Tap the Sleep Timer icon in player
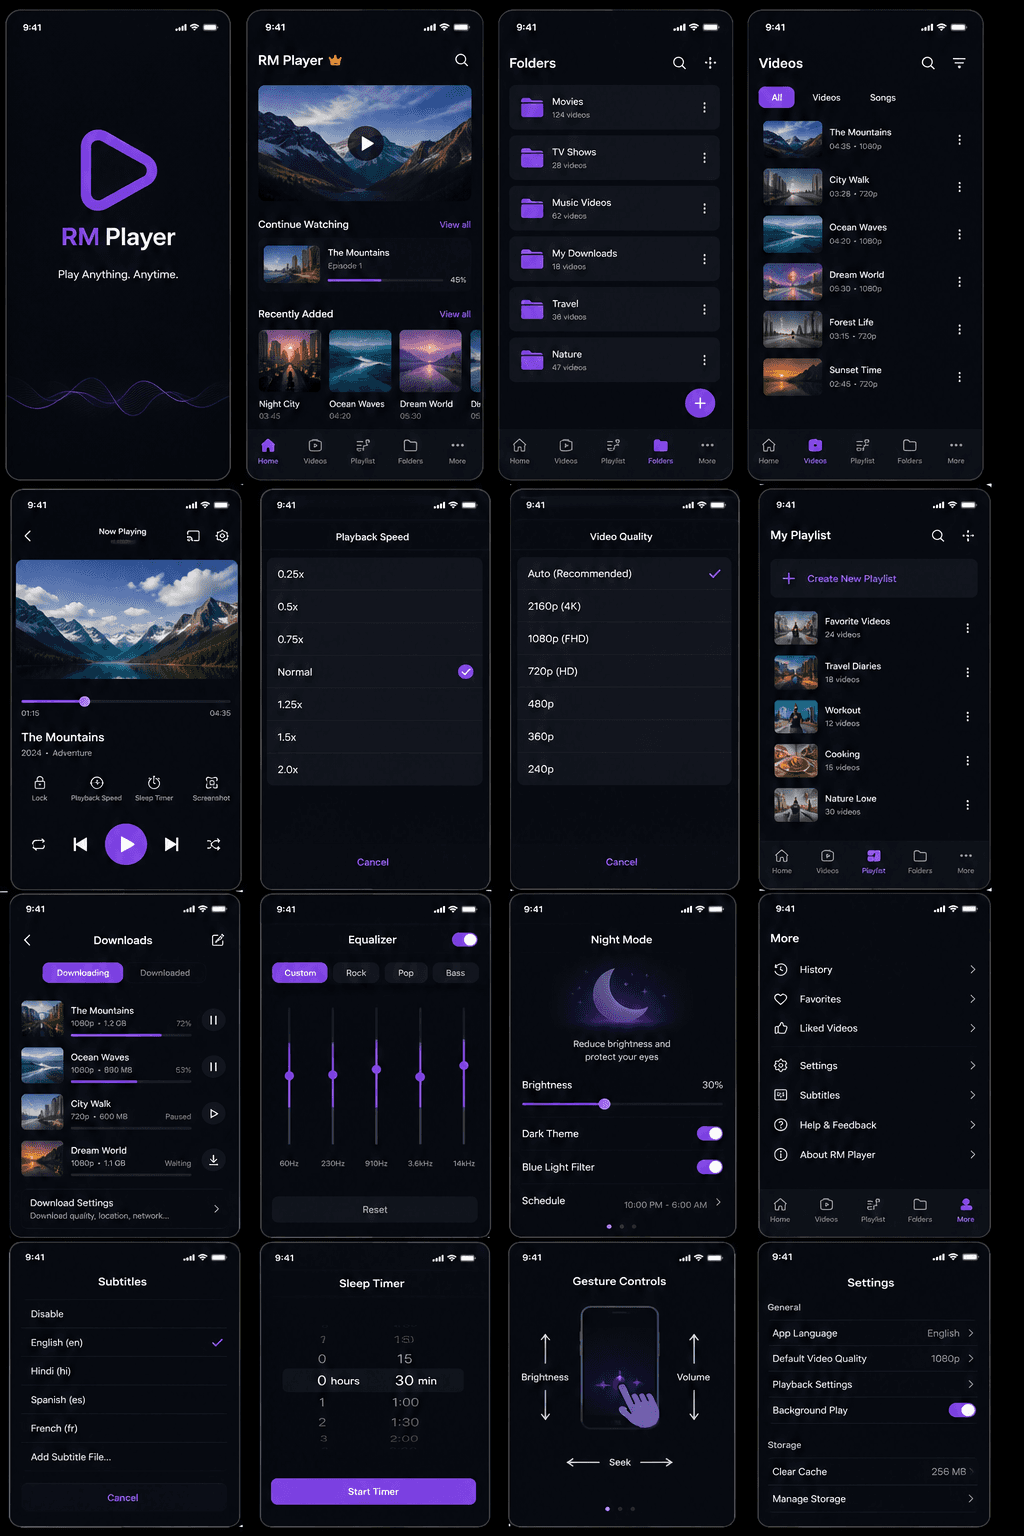The width and height of the screenshot is (1024, 1536). 154,783
